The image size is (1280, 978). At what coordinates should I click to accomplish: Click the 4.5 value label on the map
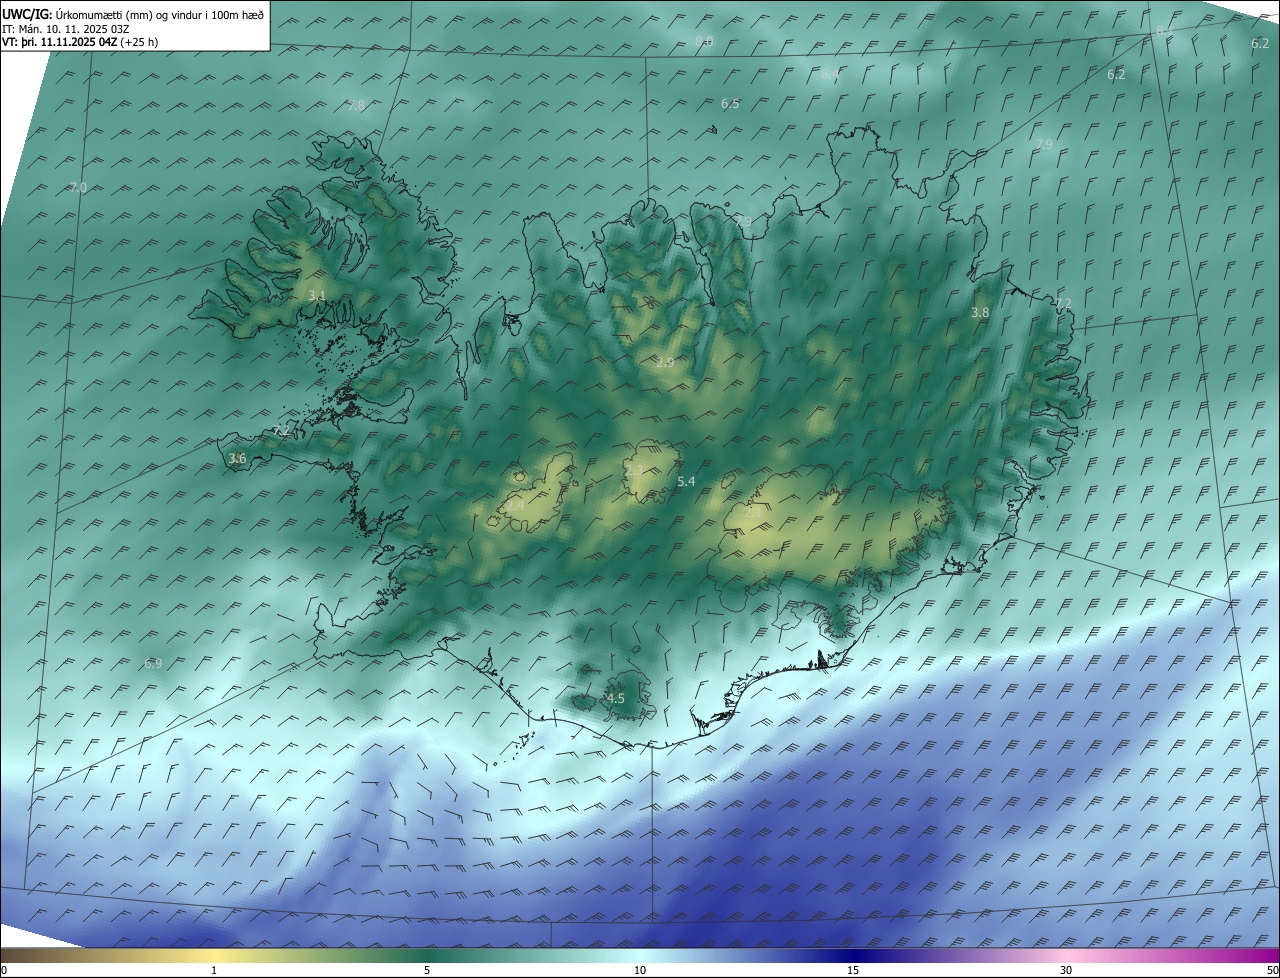616,698
